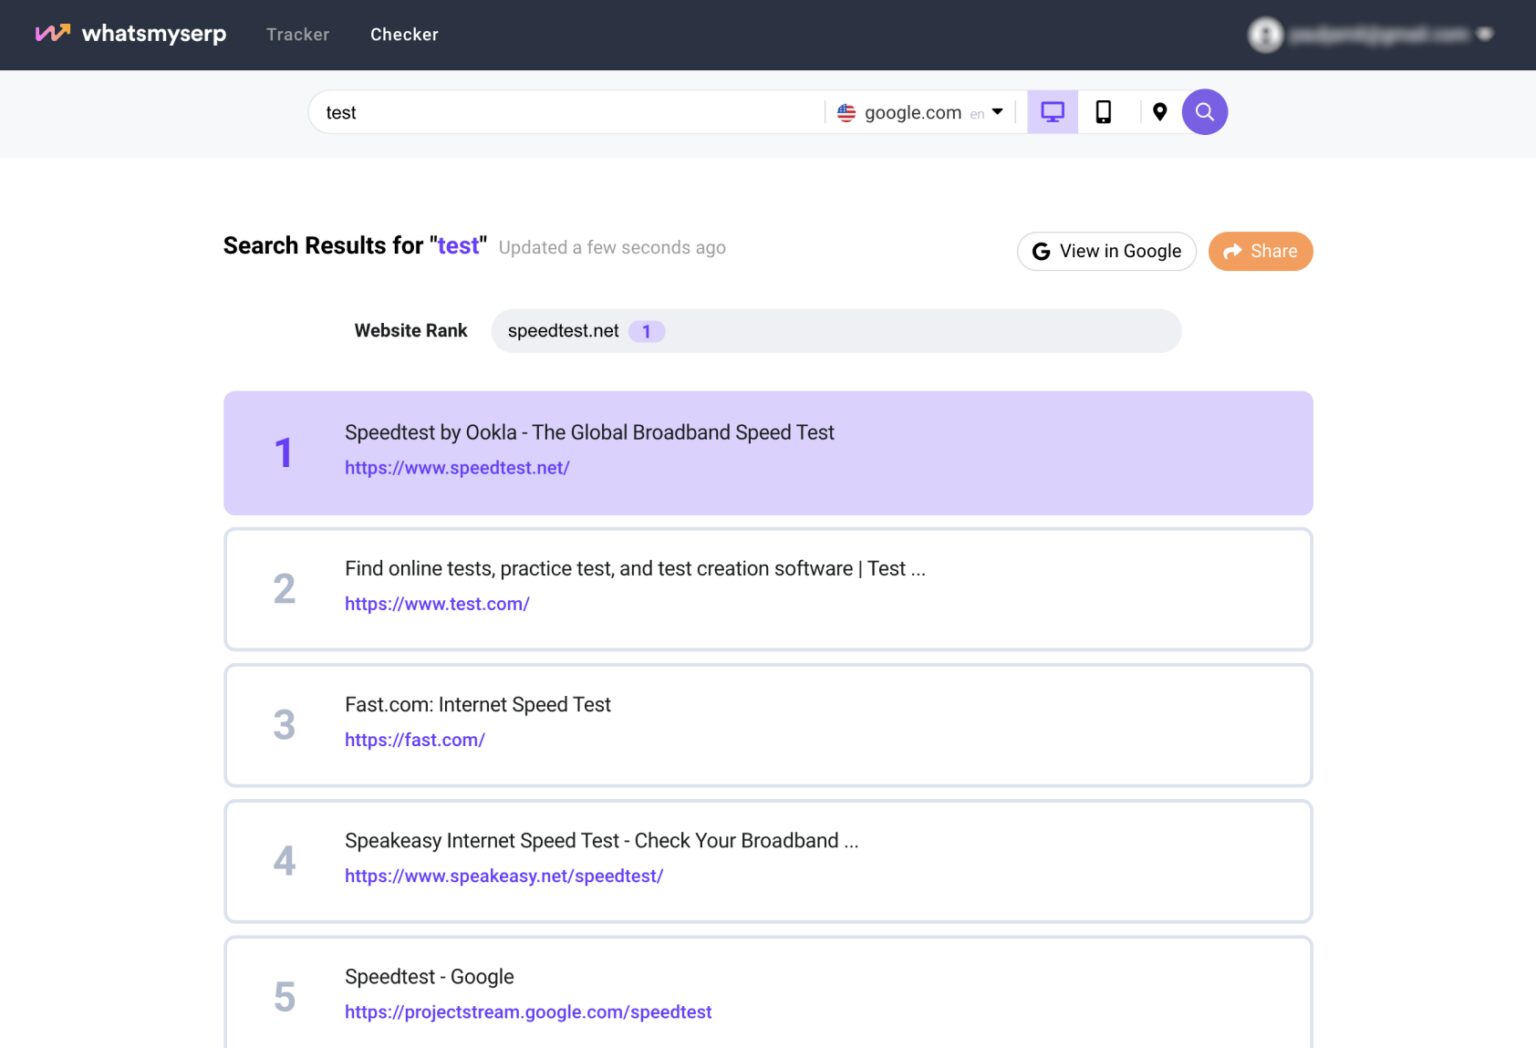This screenshot has height=1048, width=1536.
Task: Click the rank 1 badge next to speedtest.net
Action: click(x=646, y=331)
